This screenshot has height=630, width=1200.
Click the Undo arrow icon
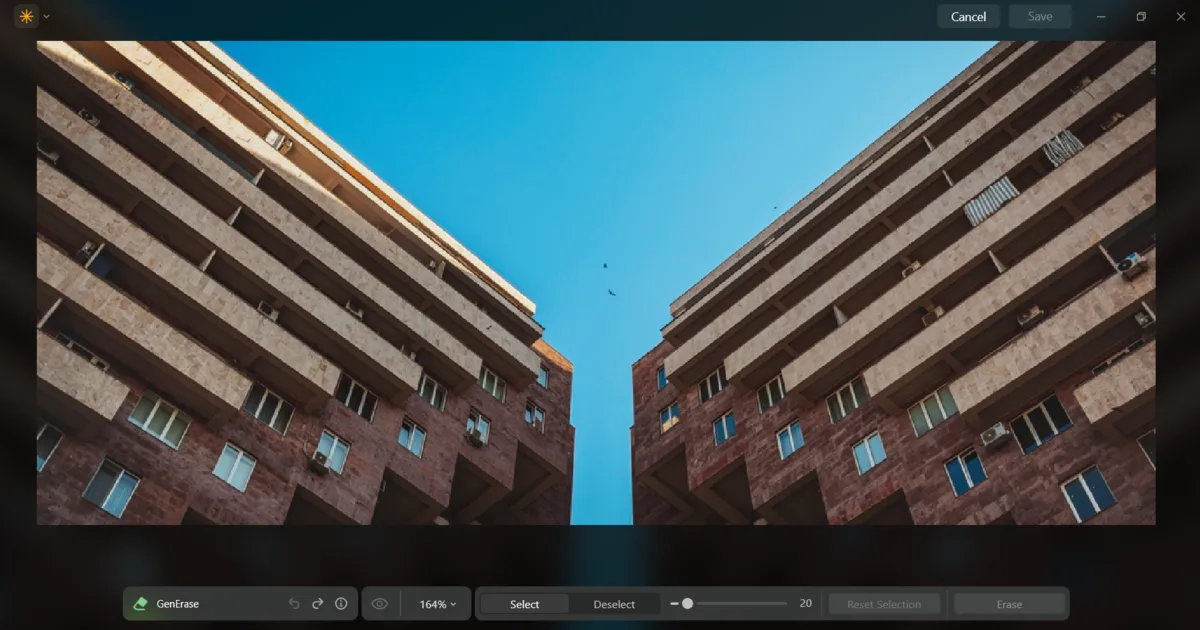coord(293,603)
